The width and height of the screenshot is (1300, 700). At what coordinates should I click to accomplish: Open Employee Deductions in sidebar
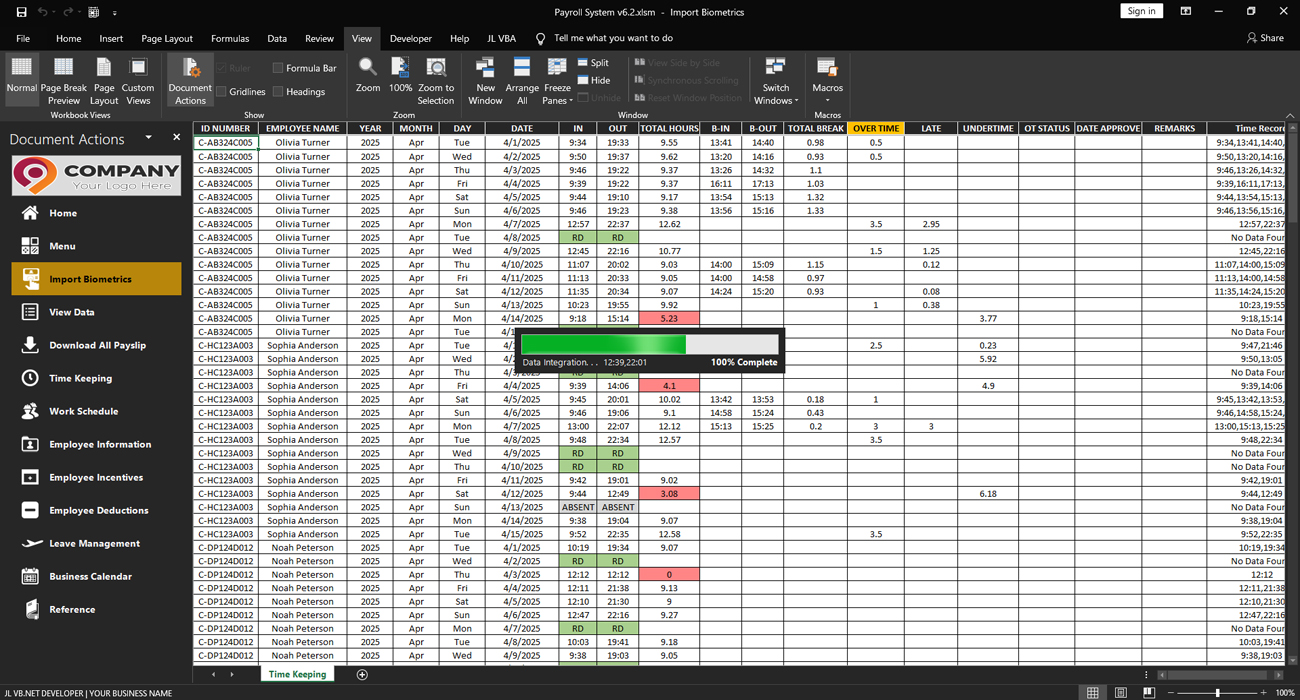click(x=96, y=510)
